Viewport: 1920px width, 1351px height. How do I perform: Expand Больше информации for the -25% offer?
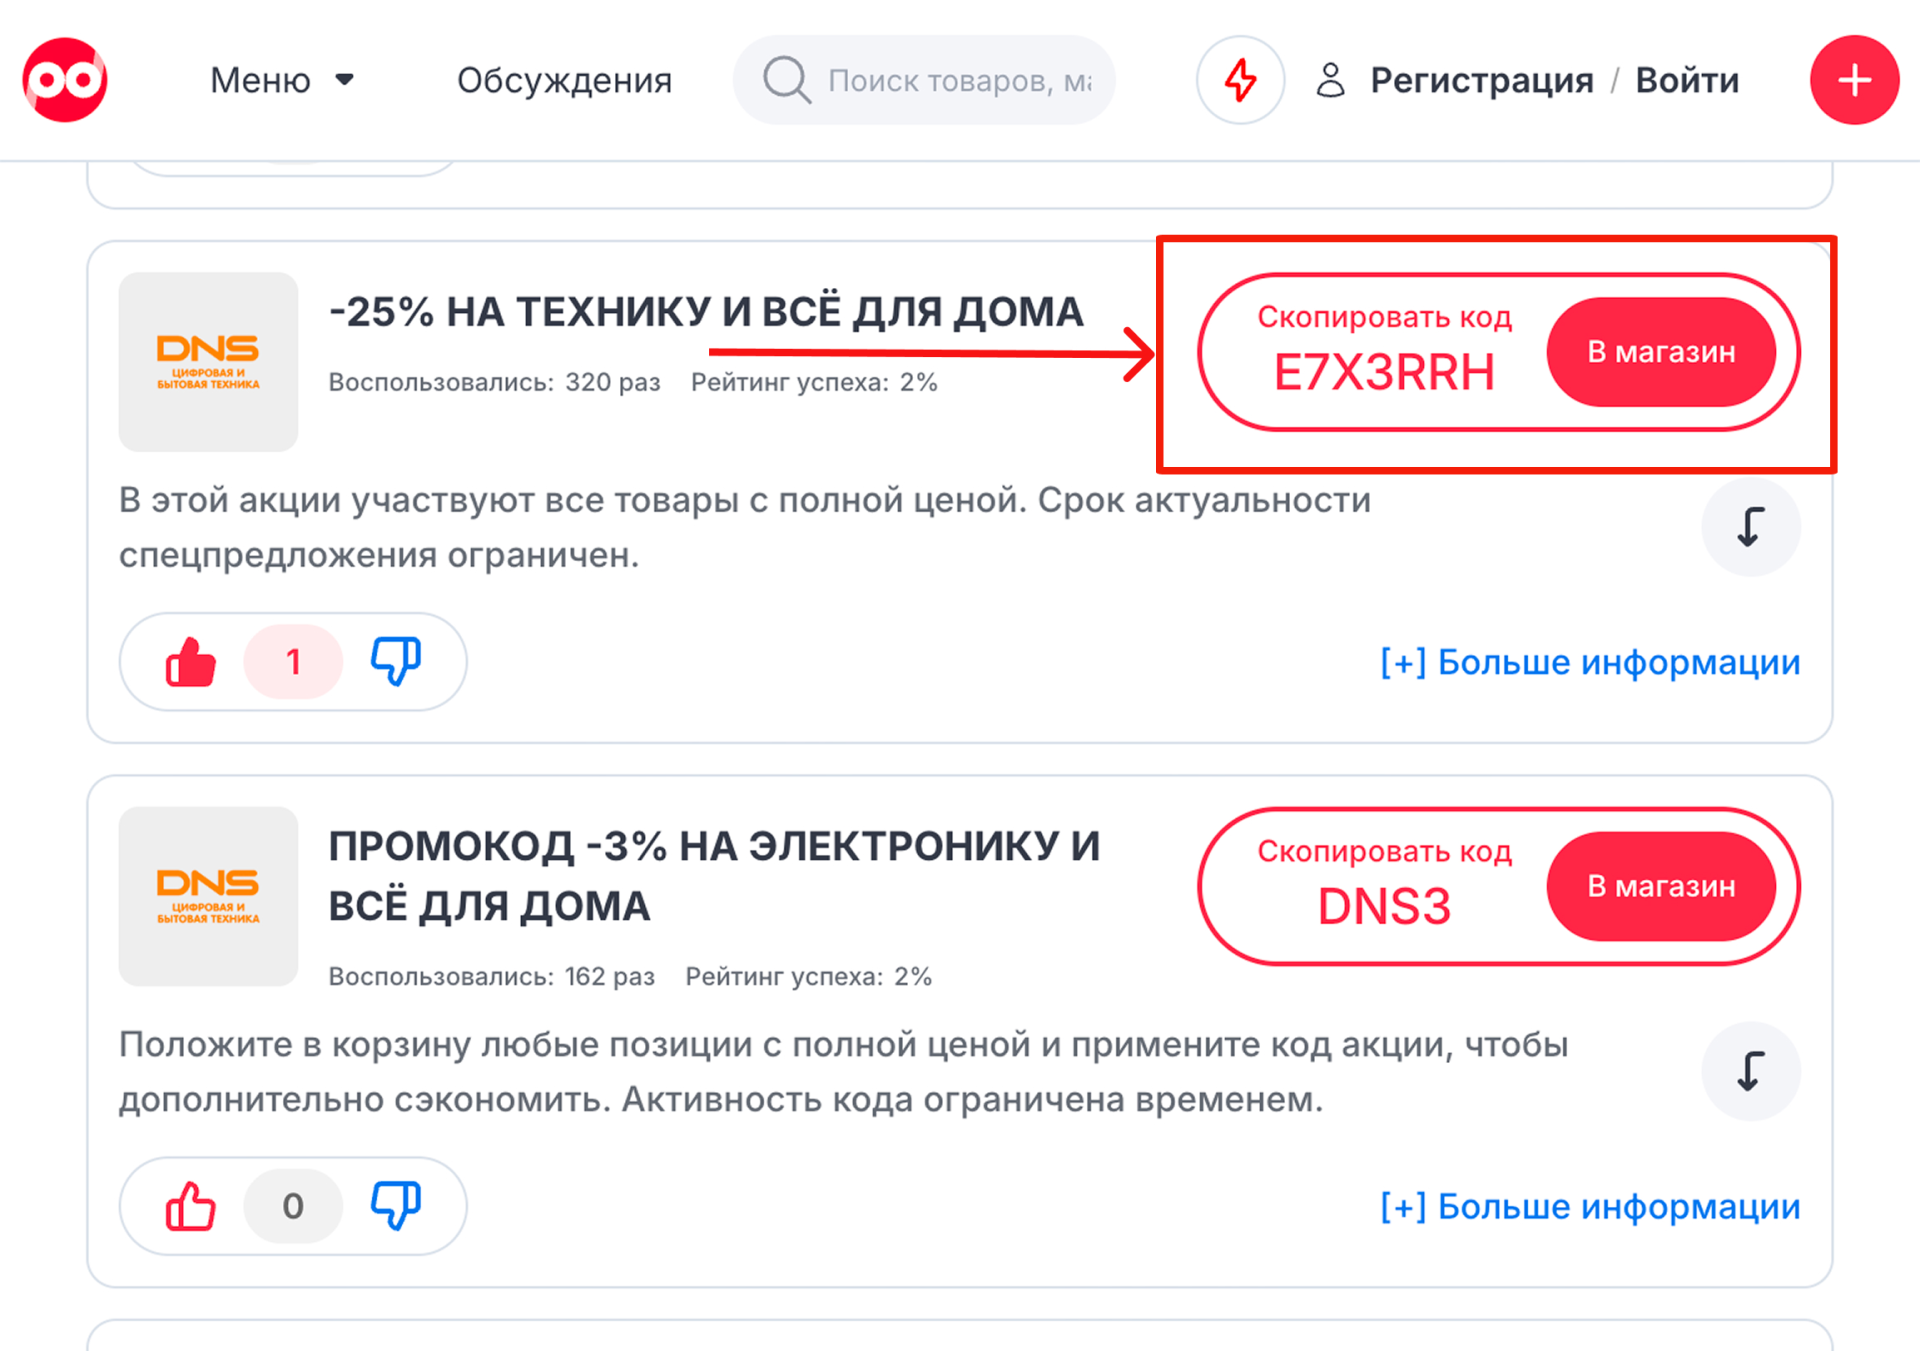[x=1590, y=662]
